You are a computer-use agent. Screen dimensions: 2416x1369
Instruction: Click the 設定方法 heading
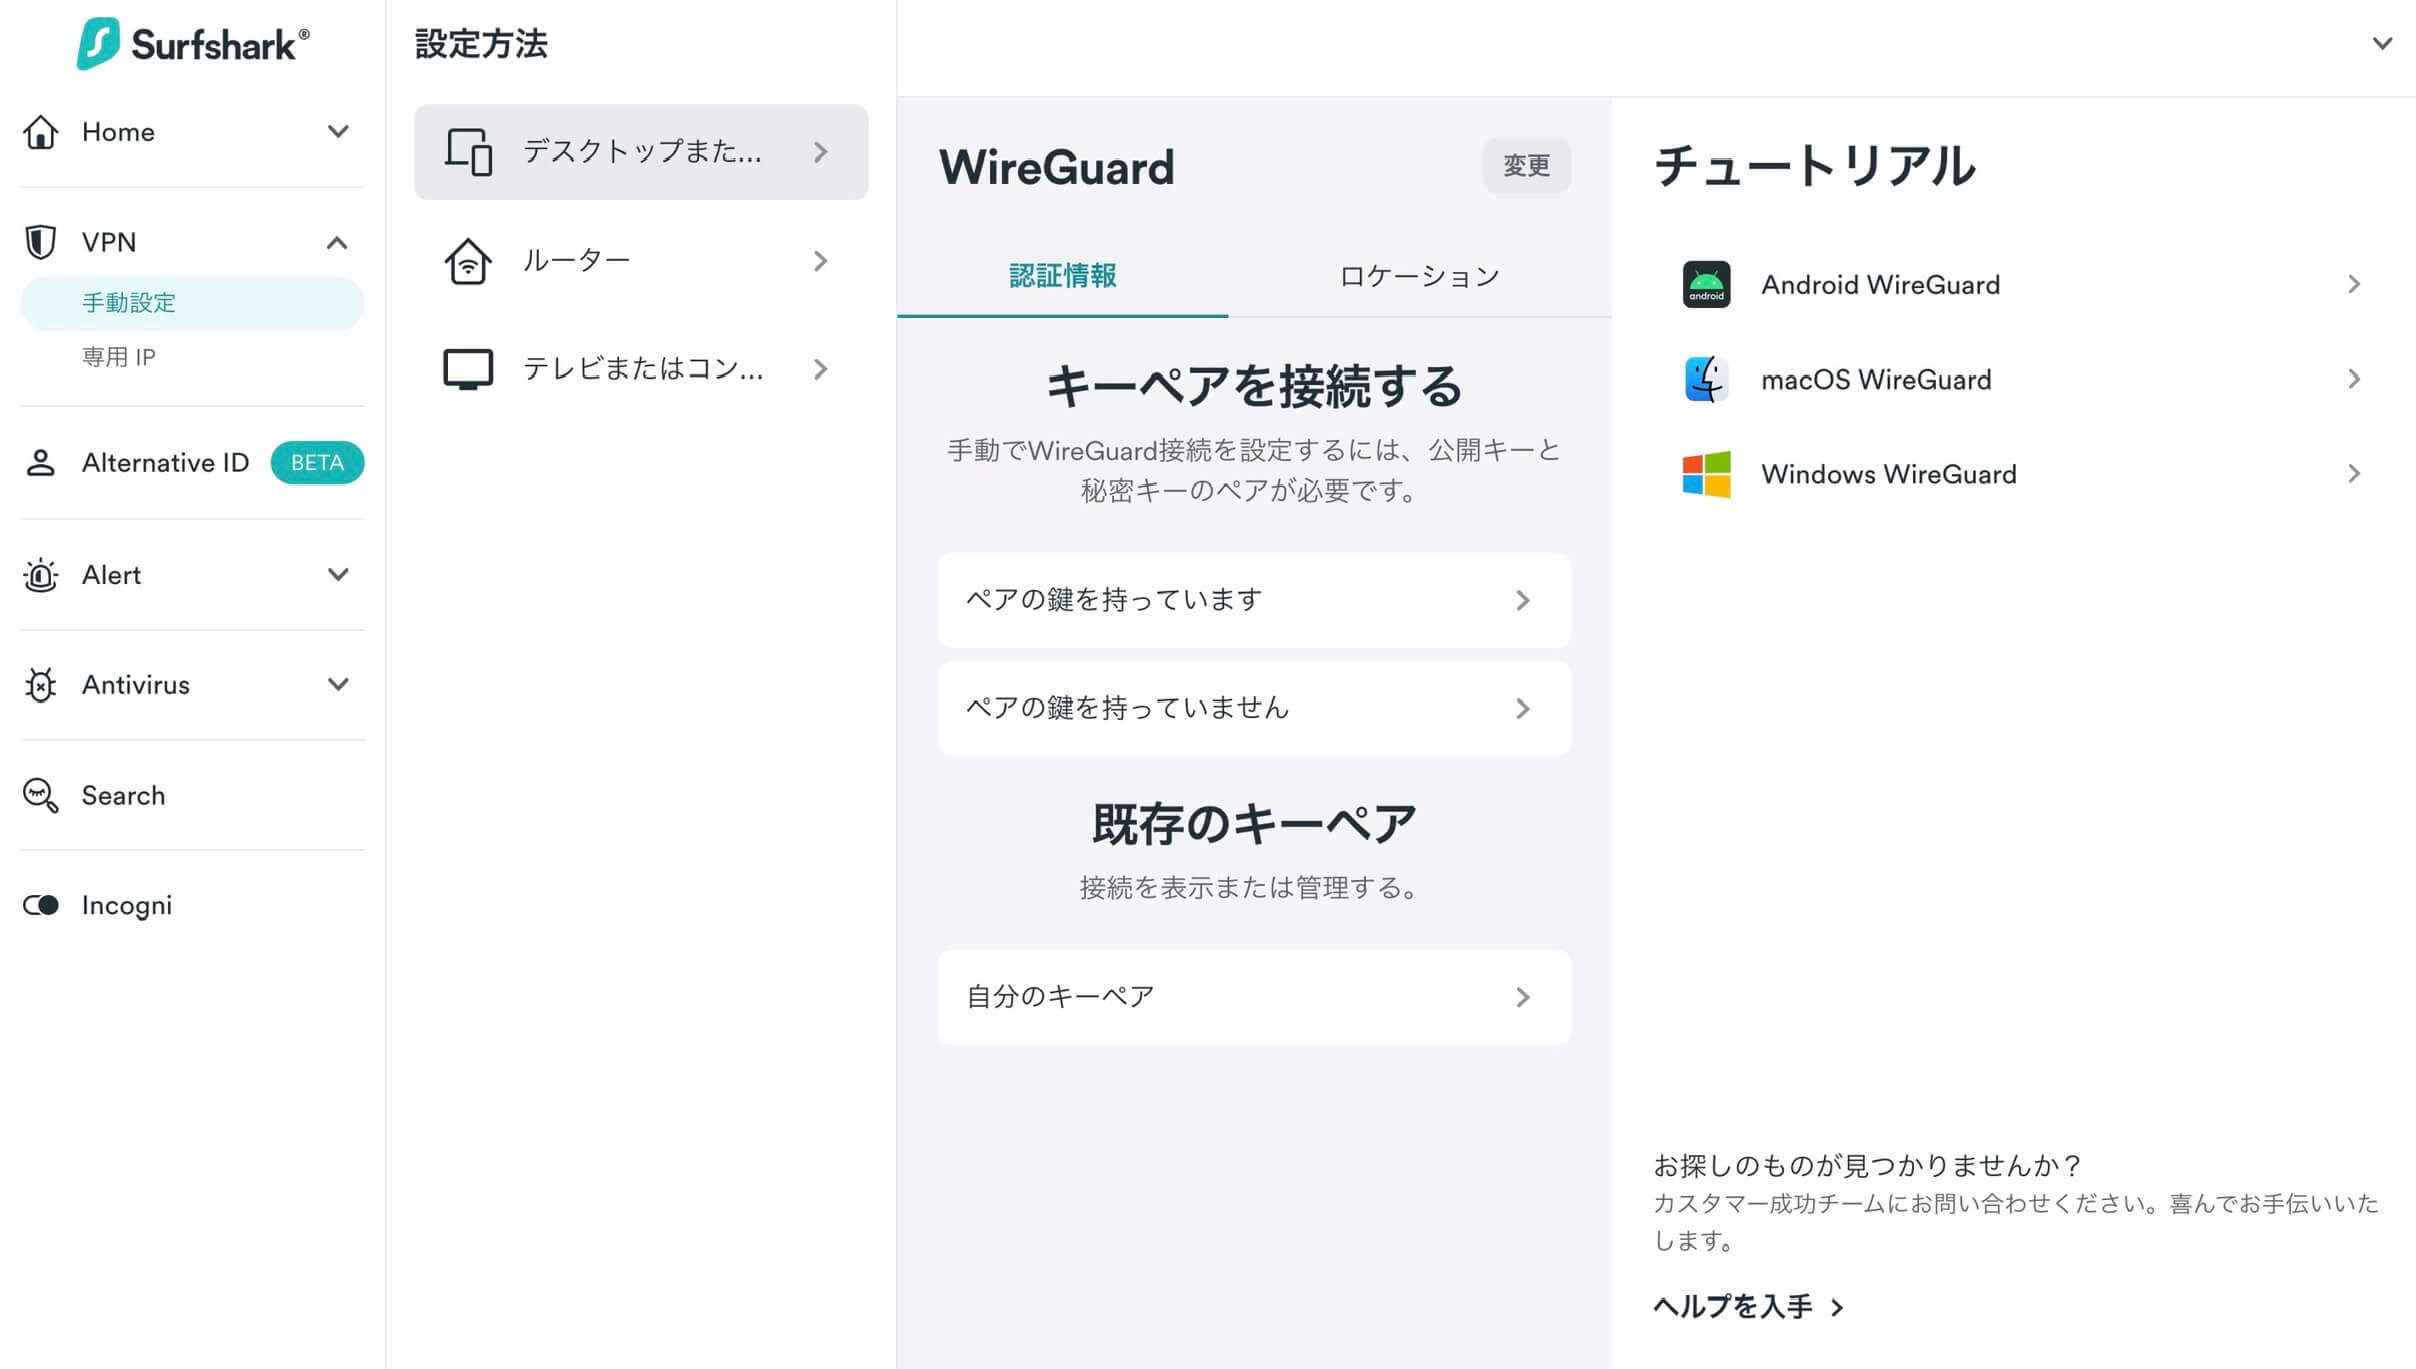[481, 44]
